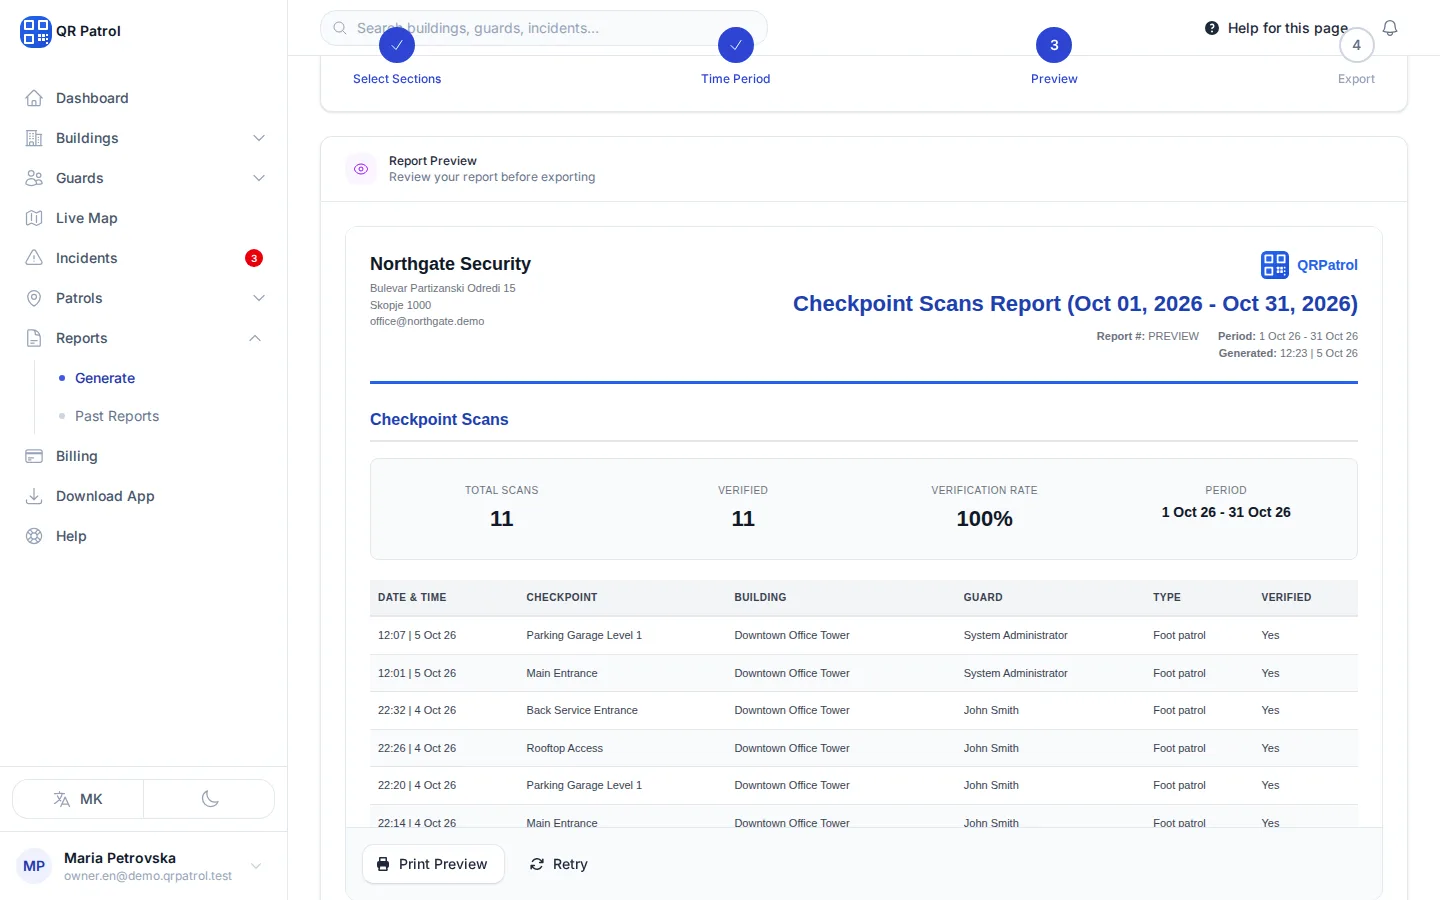The image size is (1440, 900).
Task: Open Past Reports
Action: 117,416
